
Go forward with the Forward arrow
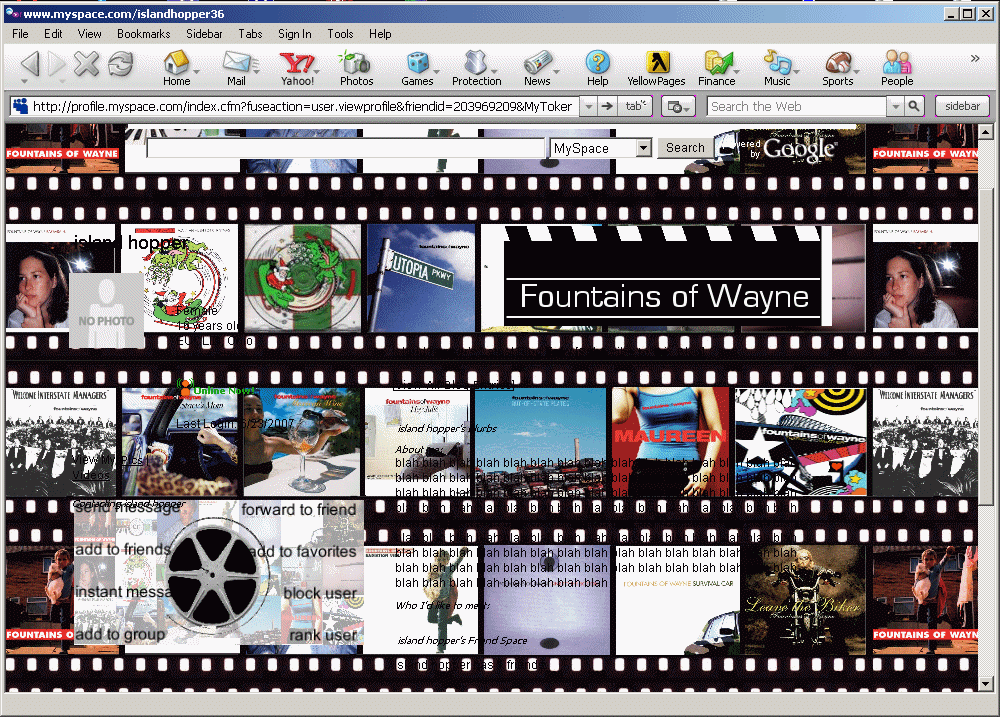pyautogui.click(x=57, y=64)
